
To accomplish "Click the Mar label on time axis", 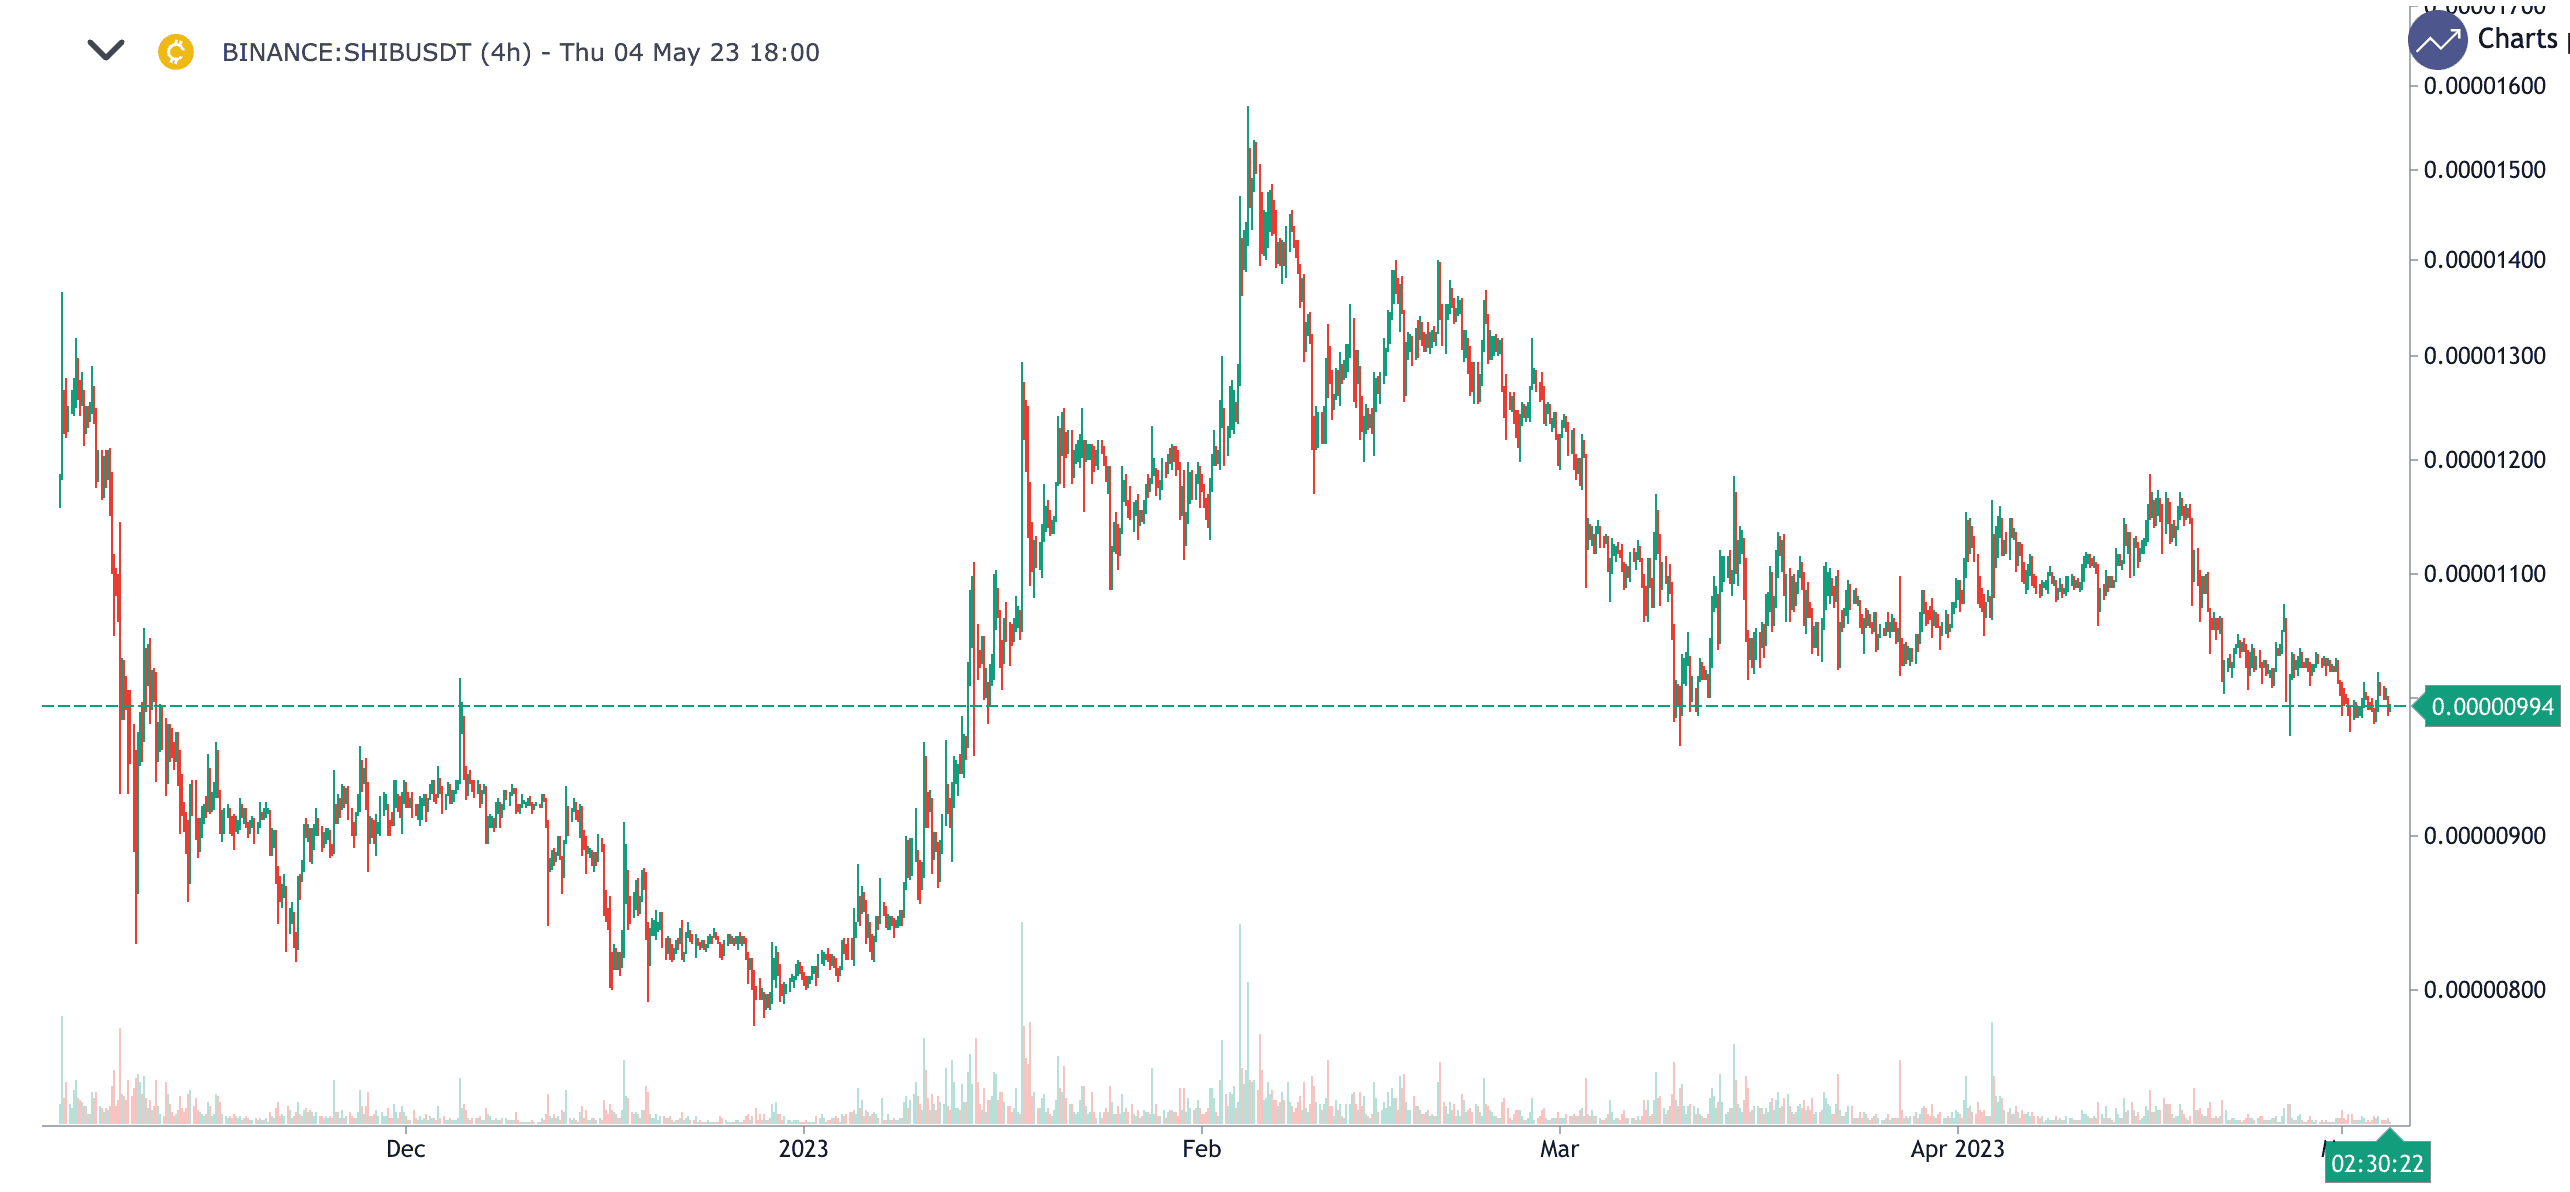I will 1559,1149.
